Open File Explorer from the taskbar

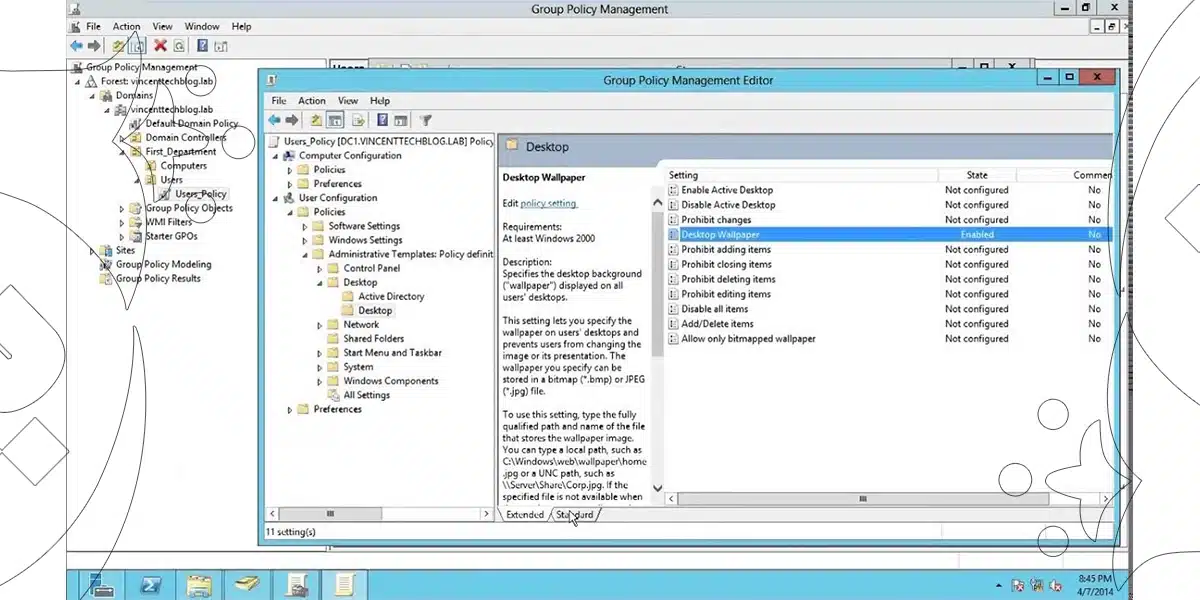[199, 584]
